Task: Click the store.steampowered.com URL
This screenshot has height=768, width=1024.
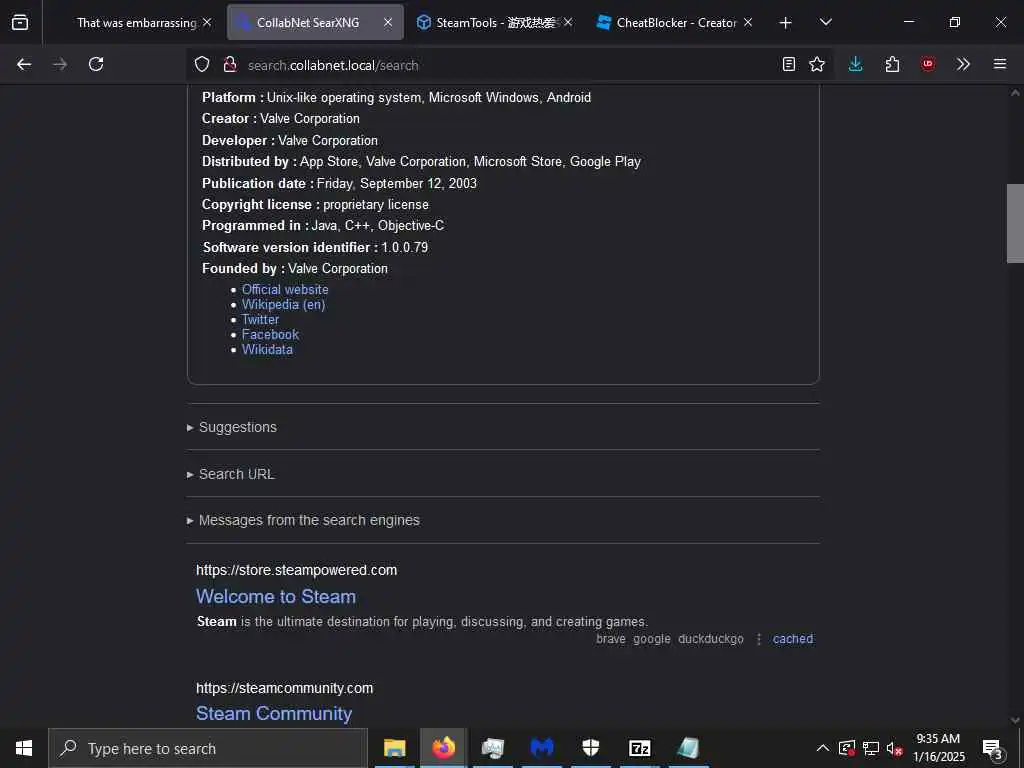Action: 296,570
